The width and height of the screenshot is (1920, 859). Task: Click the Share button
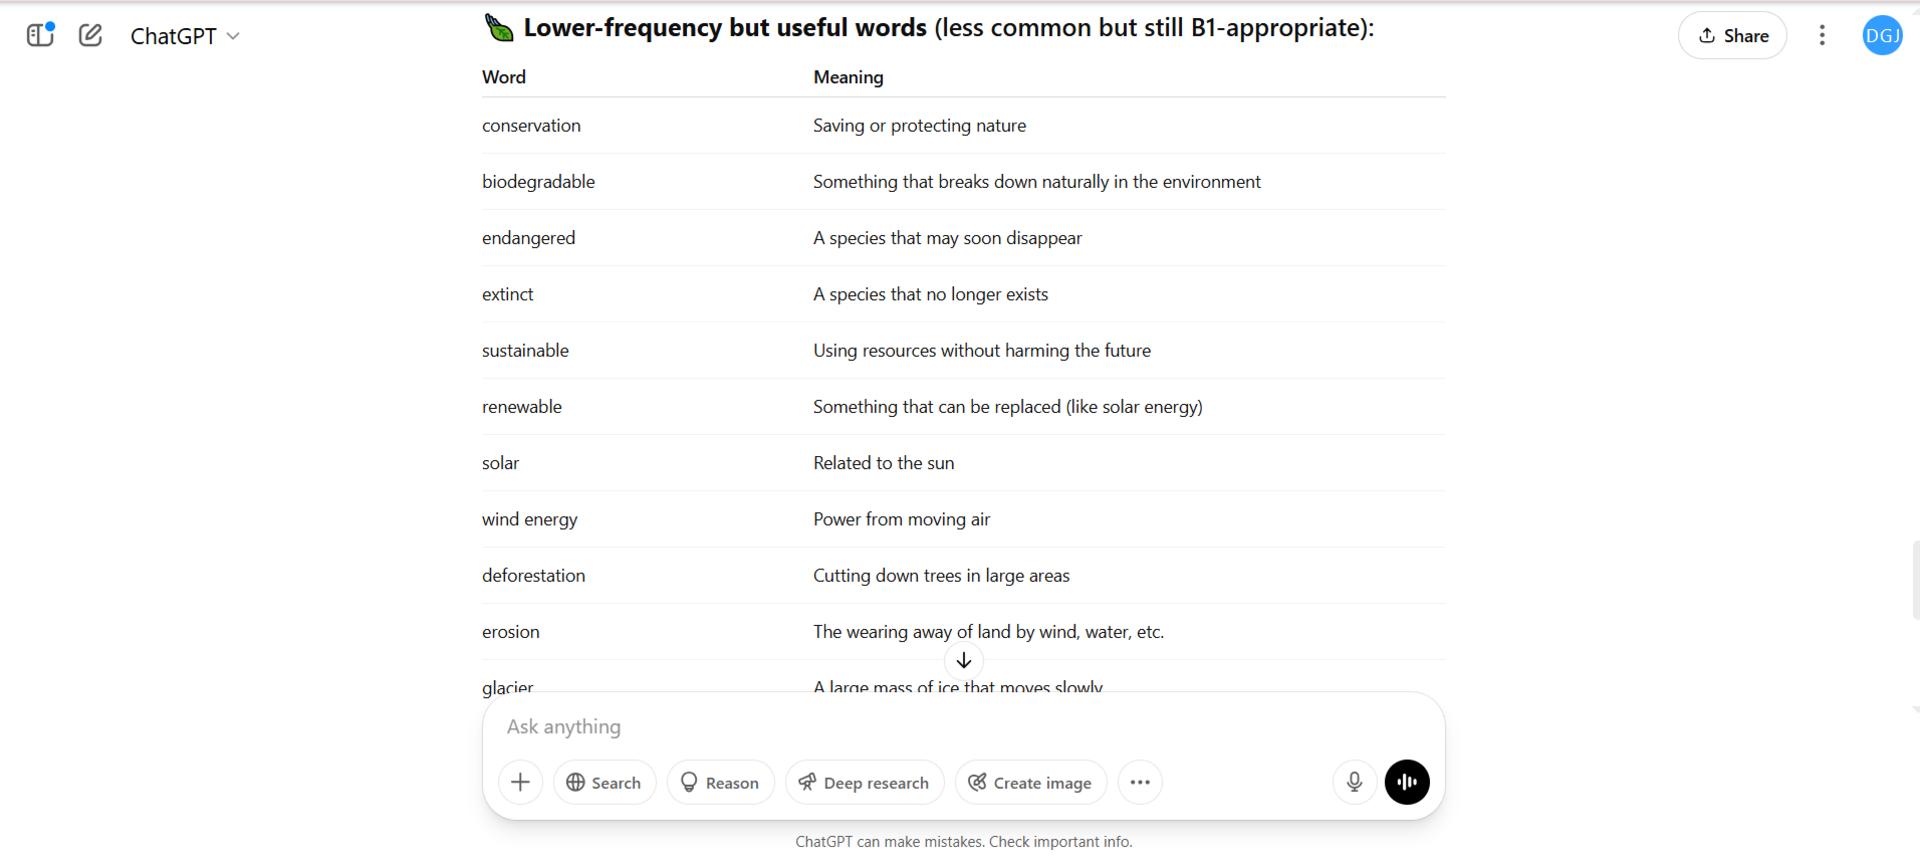[1732, 36]
